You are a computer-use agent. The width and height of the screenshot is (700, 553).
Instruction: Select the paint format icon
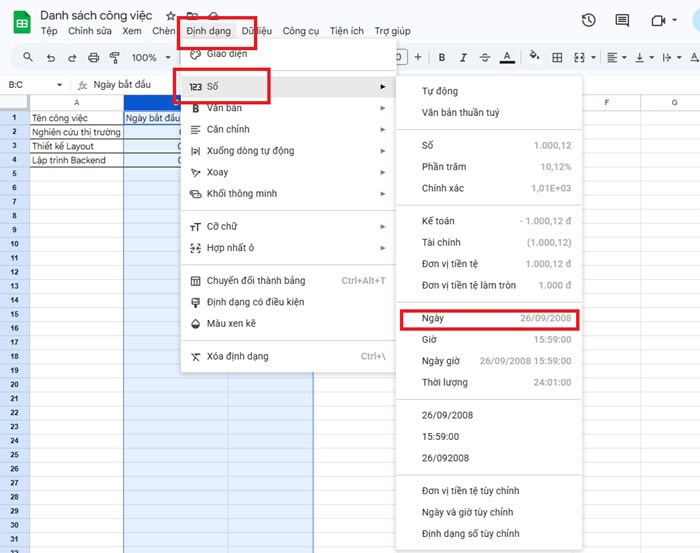click(114, 57)
